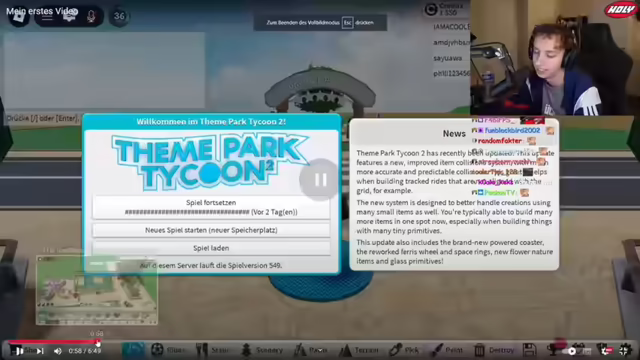The height and width of the screenshot is (360, 640).
Task: Skip to the next video
Action: pyautogui.click(x=40, y=351)
